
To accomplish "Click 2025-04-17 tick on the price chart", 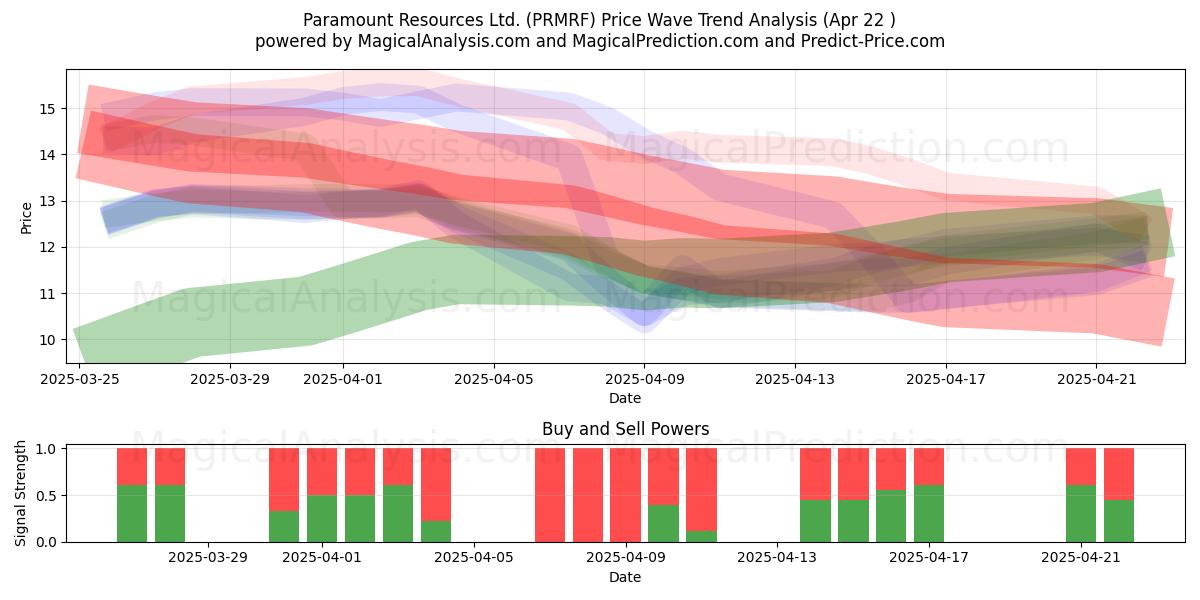I will [946, 379].
